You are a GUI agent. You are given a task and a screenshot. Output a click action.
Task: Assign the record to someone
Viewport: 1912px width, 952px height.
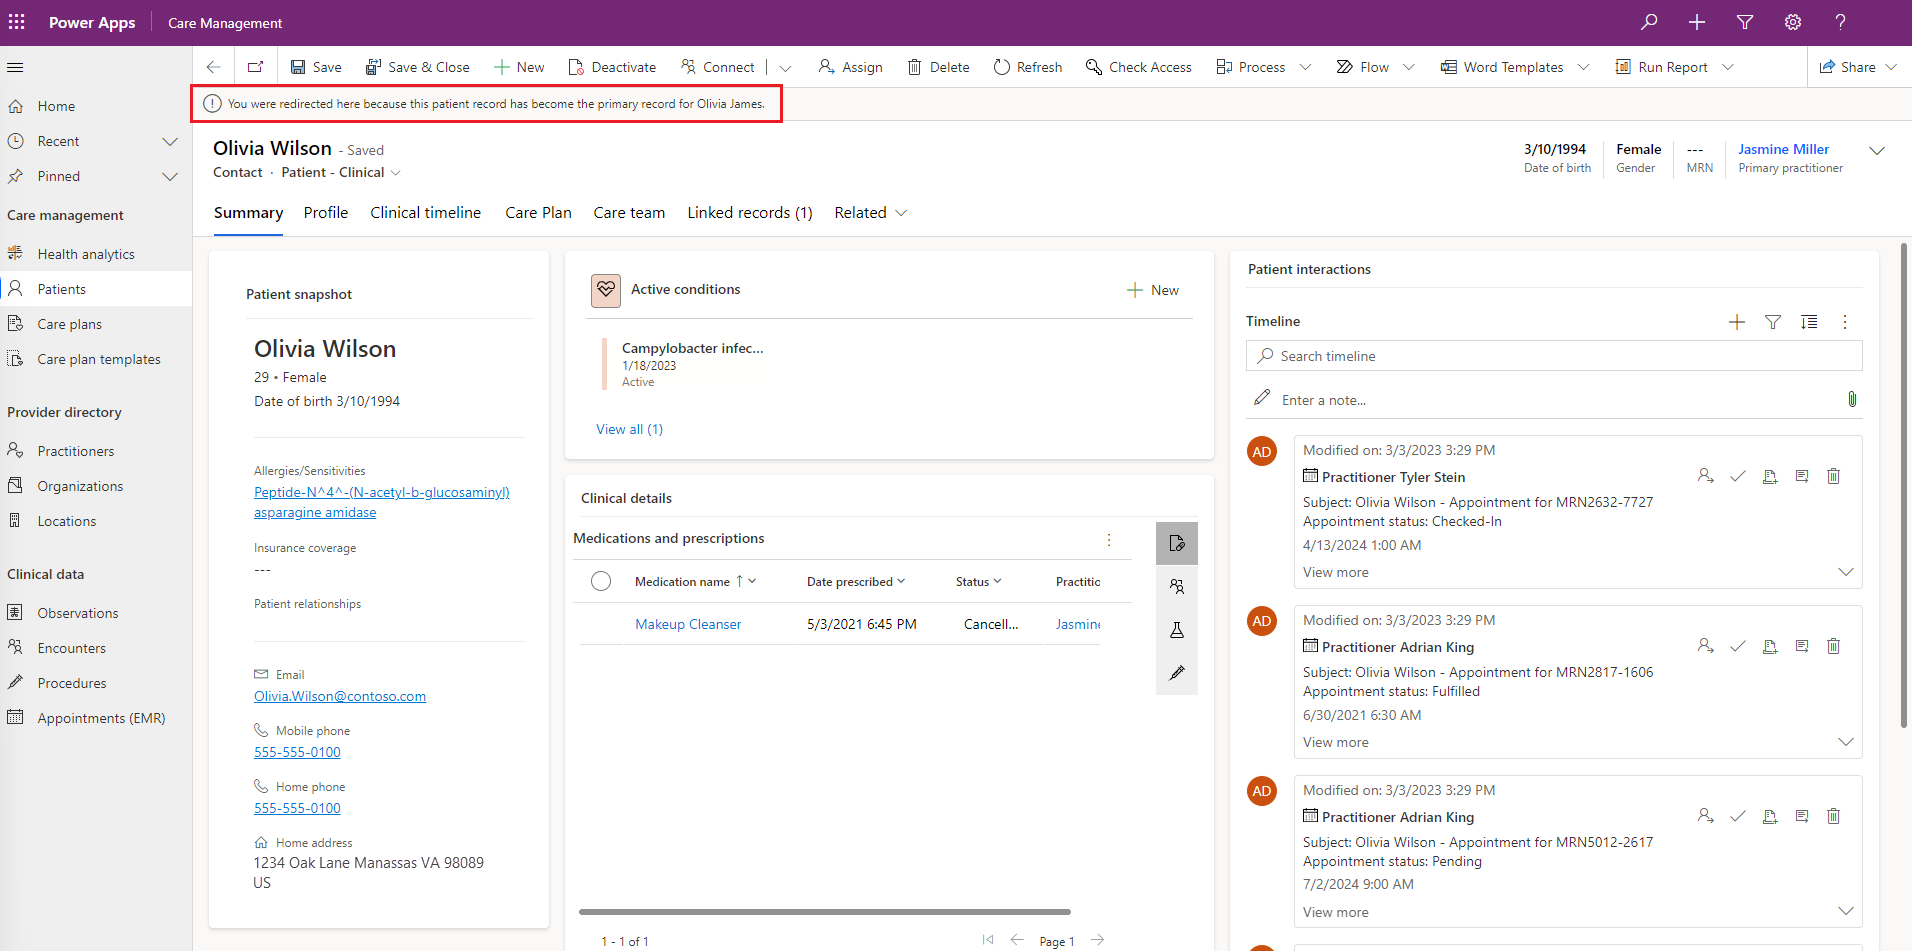click(x=851, y=67)
